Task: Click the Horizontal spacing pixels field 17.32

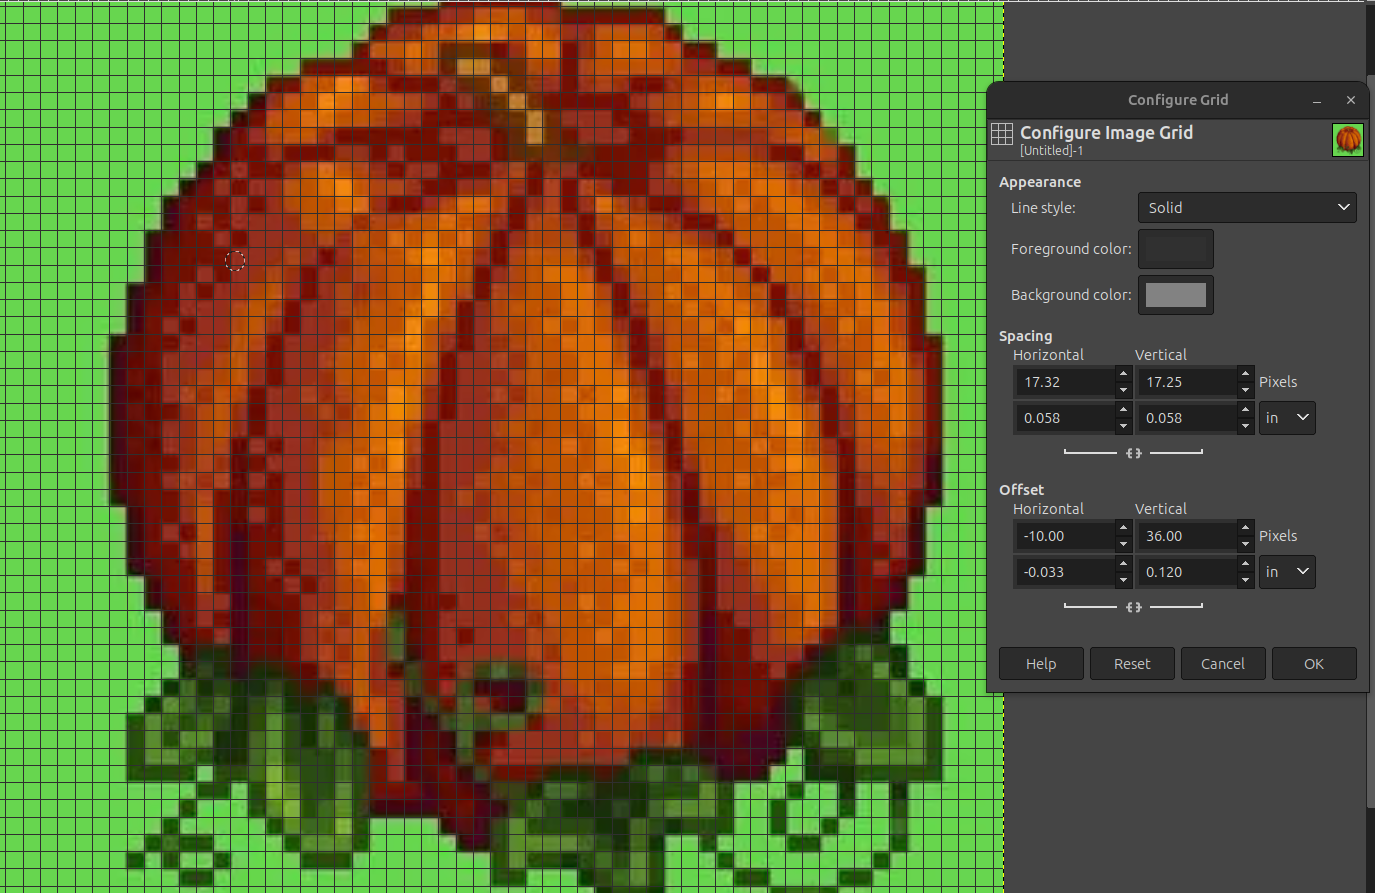Action: pos(1064,382)
